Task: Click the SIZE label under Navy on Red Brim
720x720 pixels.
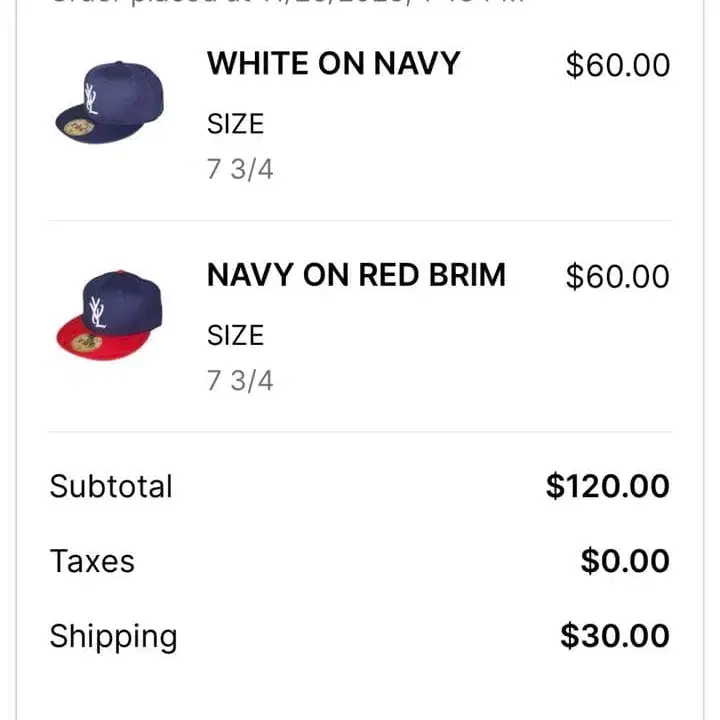Action: tap(236, 335)
